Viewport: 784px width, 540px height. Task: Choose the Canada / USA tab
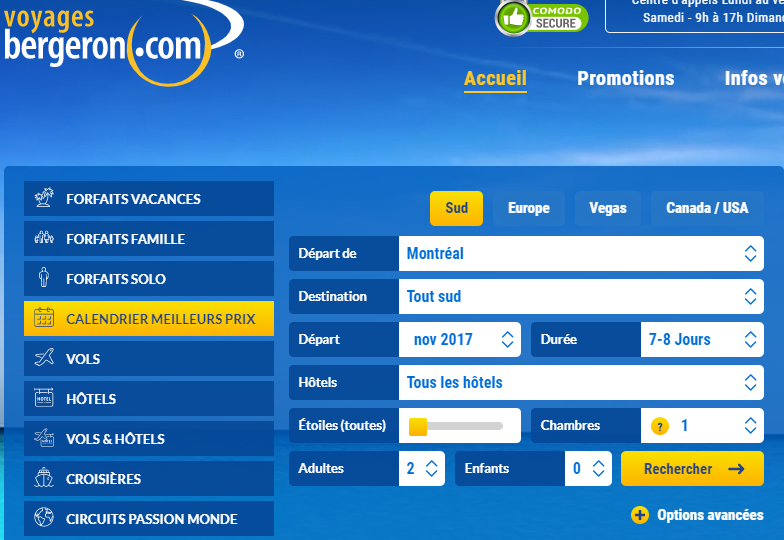pyautogui.click(x=706, y=208)
